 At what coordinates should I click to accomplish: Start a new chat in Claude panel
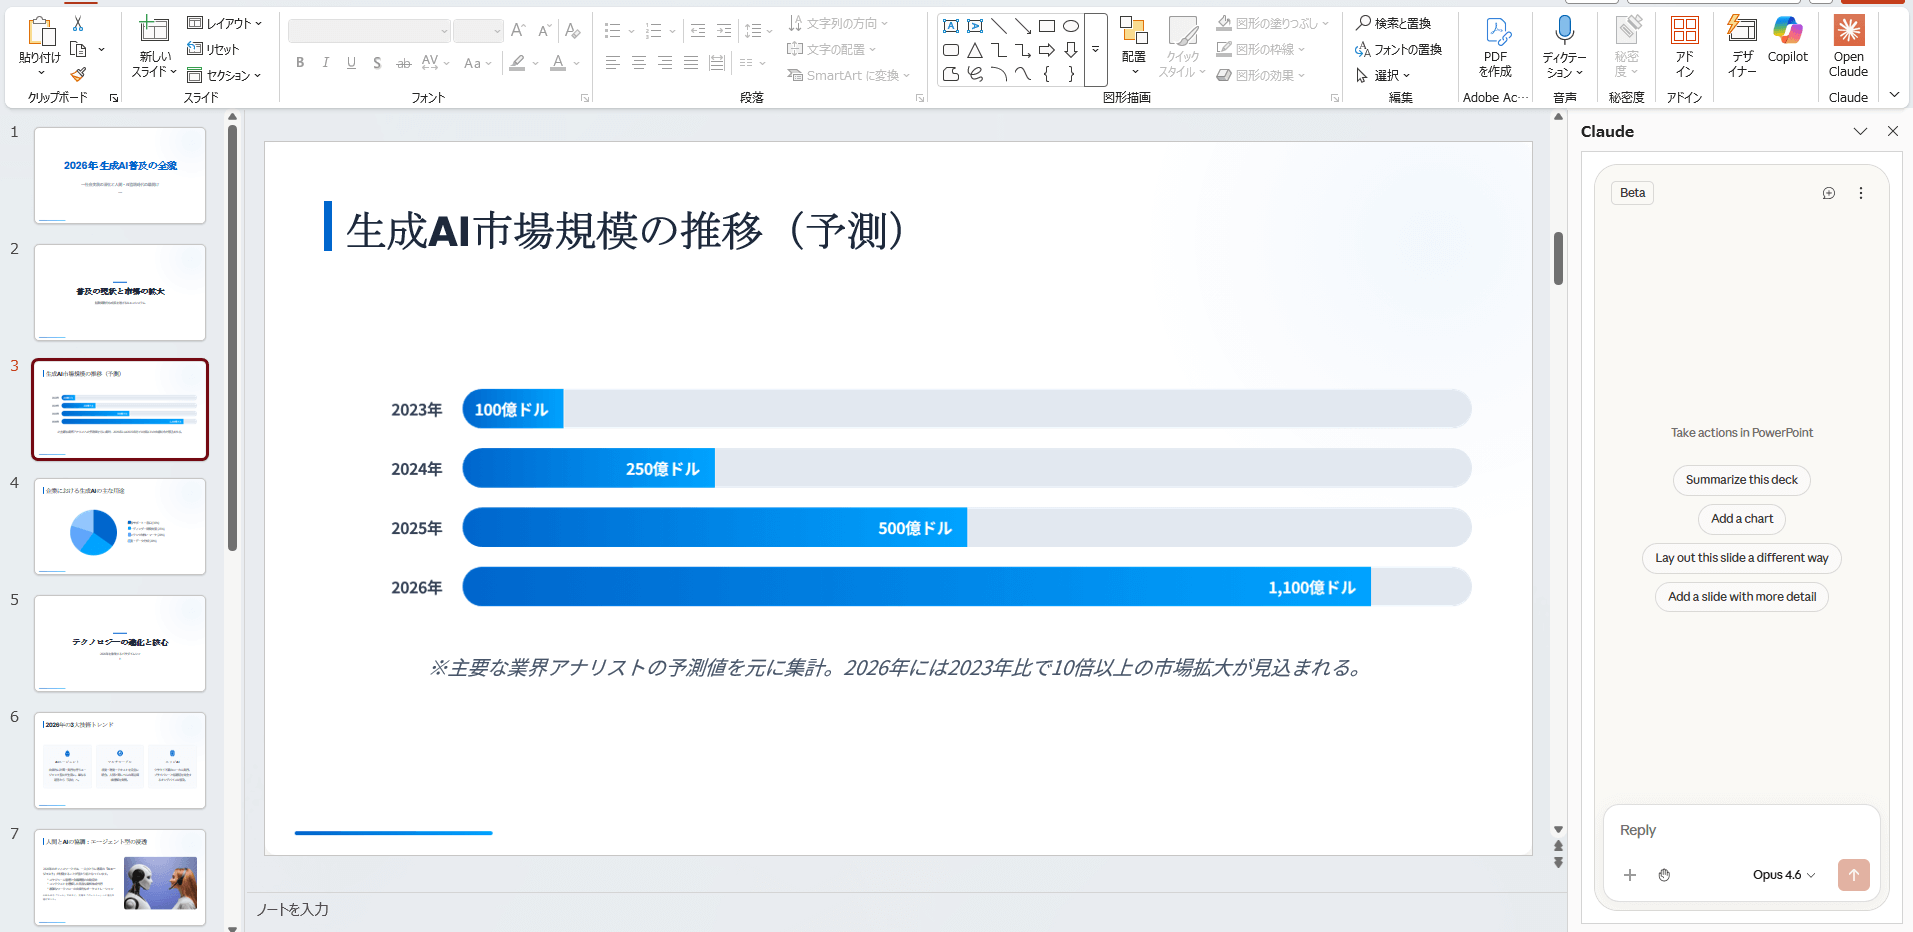point(1828,193)
